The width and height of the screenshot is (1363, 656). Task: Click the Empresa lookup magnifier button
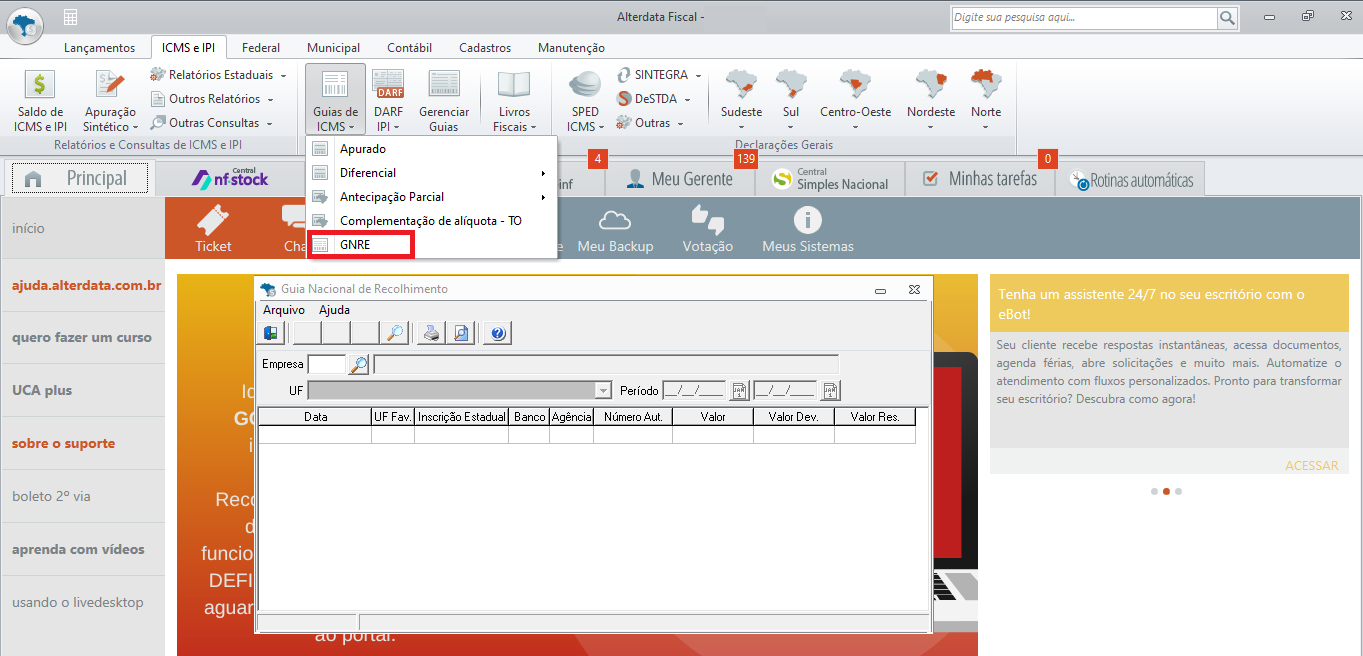pyautogui.click(x=359, y=365)
